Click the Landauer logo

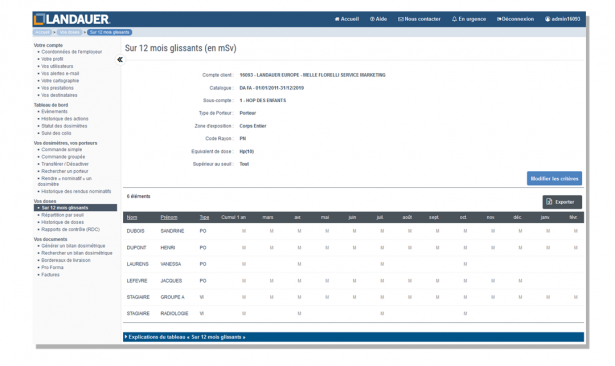(x=72, y=19)
